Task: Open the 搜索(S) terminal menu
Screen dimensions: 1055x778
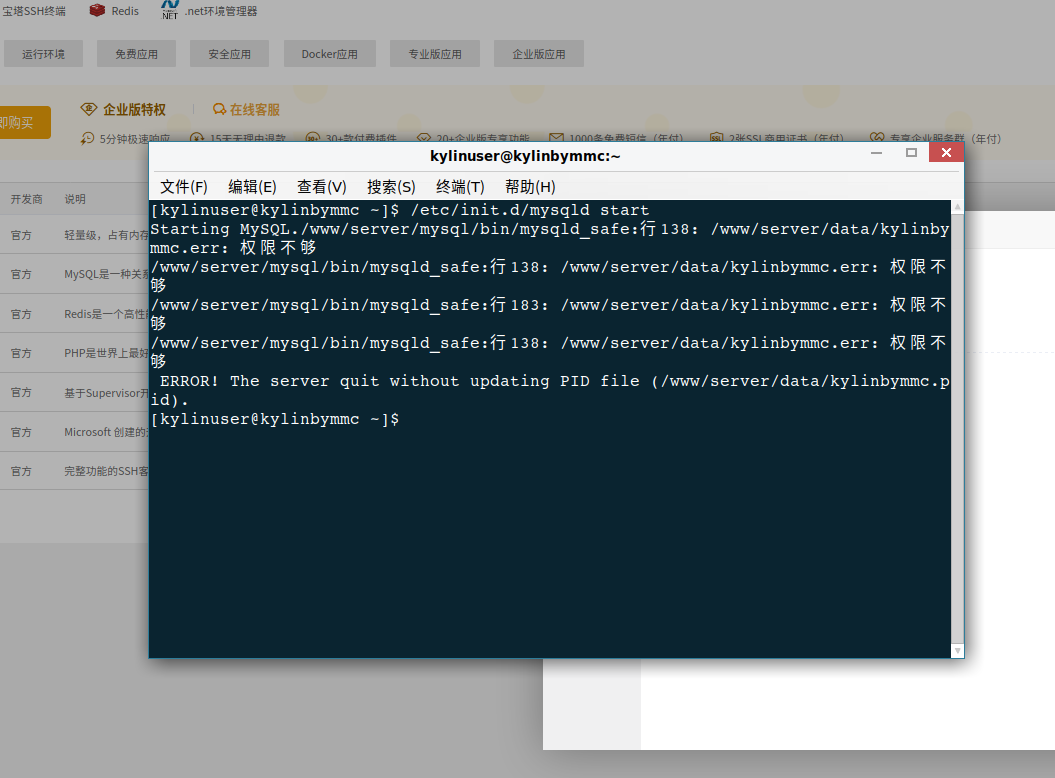Action: click(391, 187)
